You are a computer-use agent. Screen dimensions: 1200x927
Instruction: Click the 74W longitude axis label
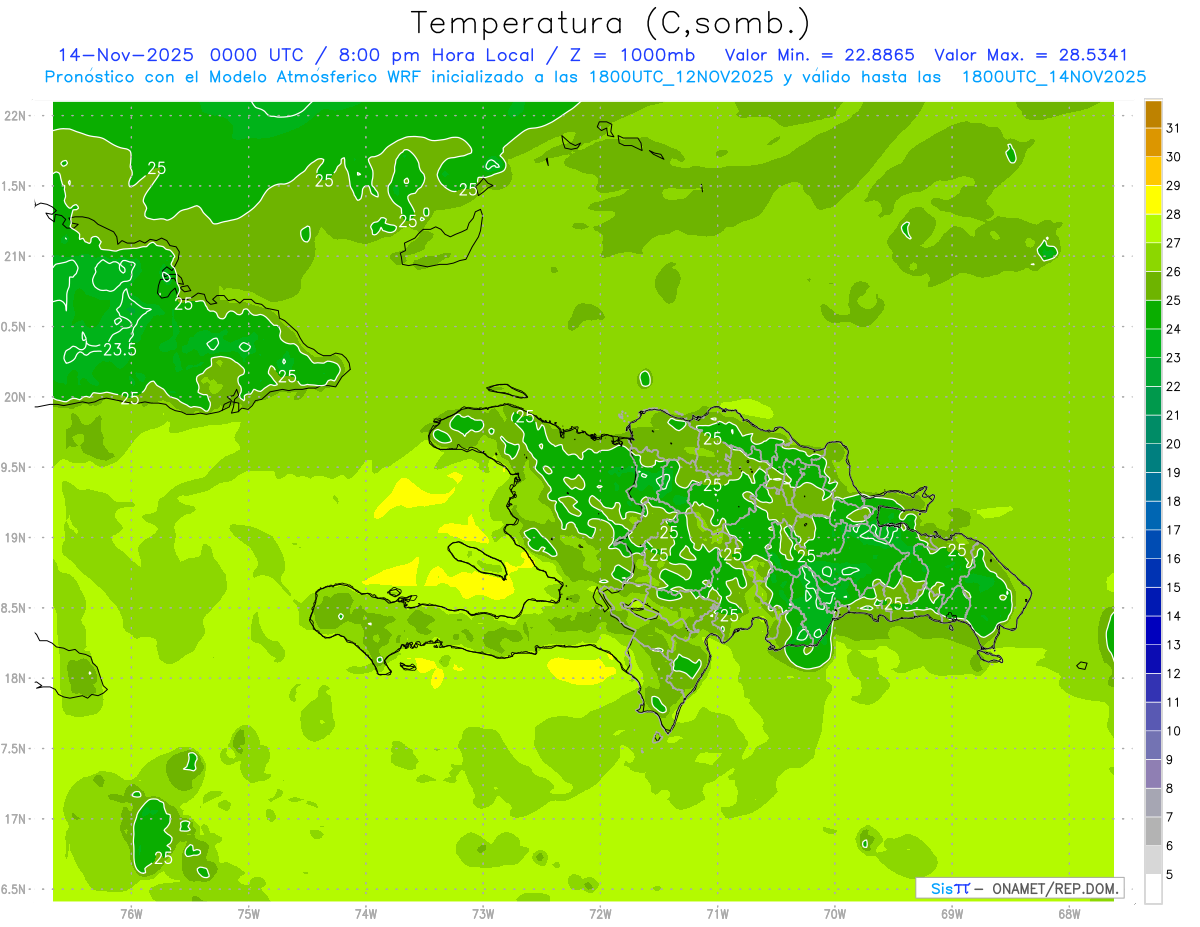click(x=365, y=913)
